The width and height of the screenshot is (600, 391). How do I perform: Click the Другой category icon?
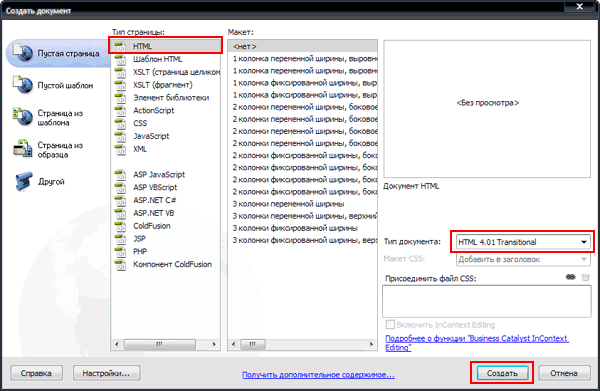point(23,181)
